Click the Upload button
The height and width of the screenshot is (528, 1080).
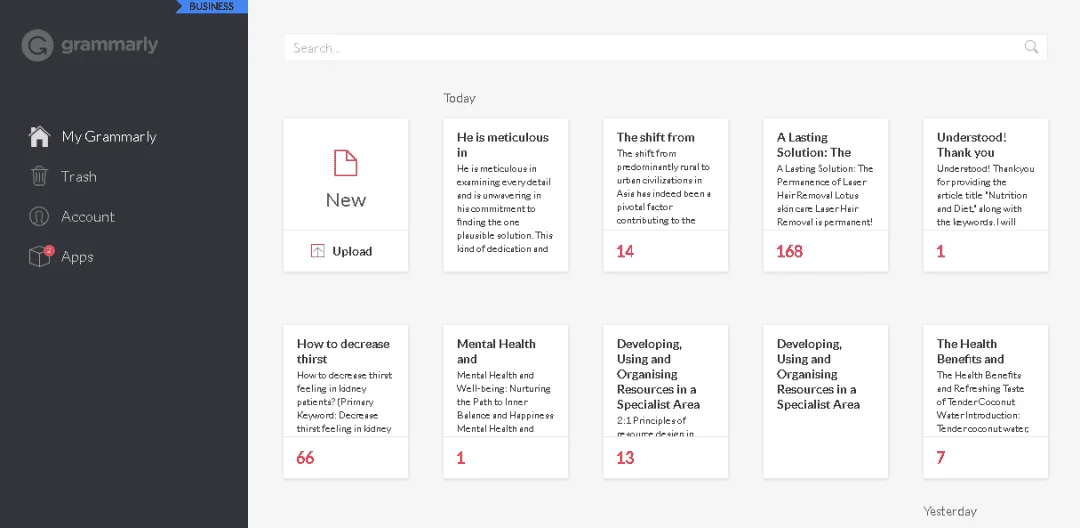point(346,251)
